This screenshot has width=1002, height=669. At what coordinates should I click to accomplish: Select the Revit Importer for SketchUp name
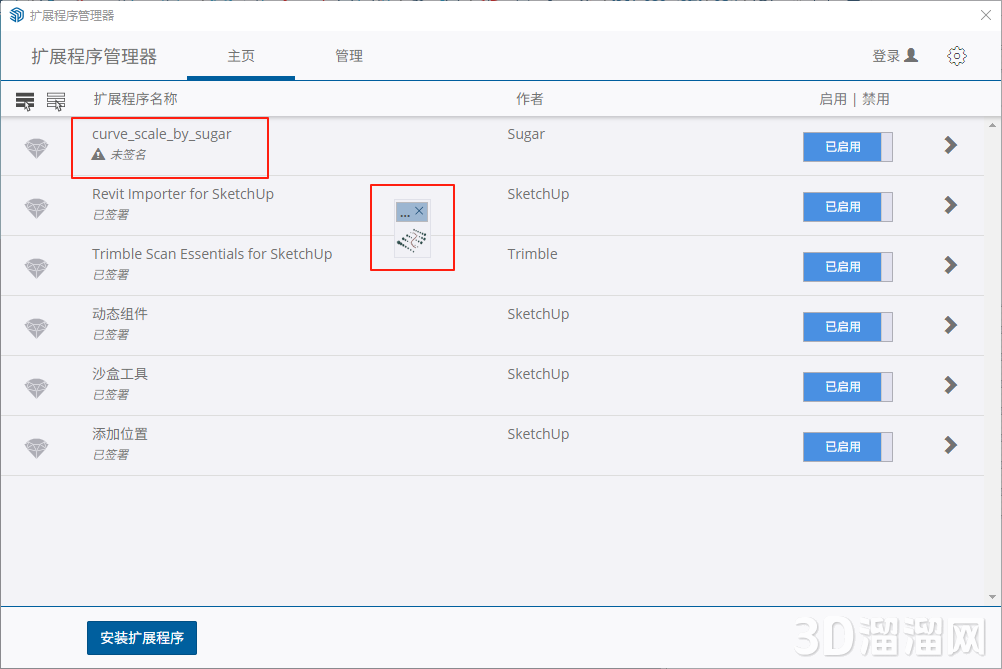[183, 194]
